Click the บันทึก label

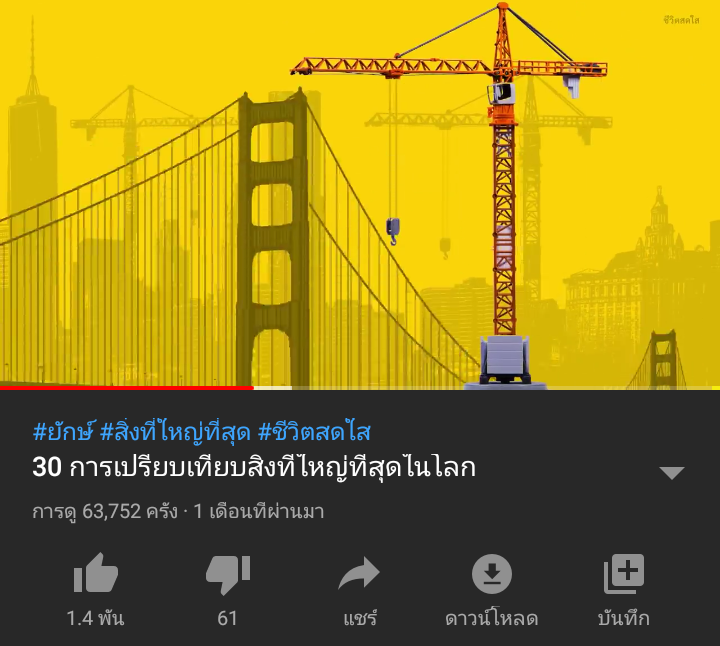(624, 618)
